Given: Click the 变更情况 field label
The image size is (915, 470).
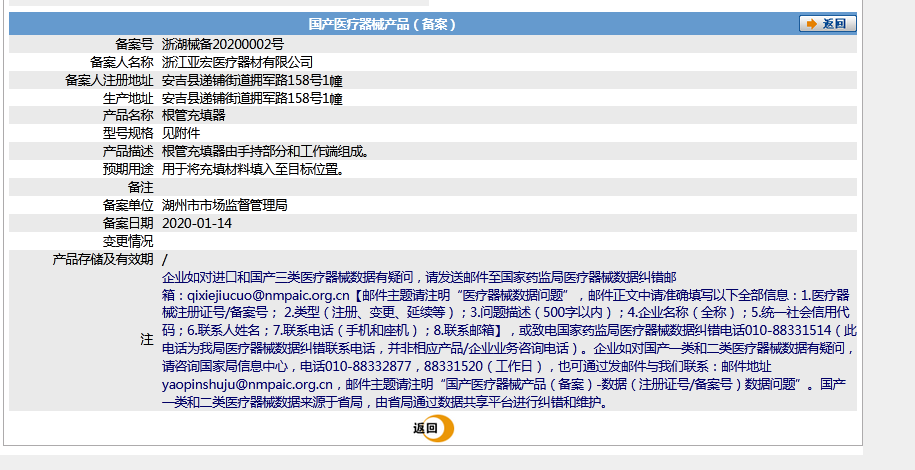Looking at the screenshot, I should (128, 241).
